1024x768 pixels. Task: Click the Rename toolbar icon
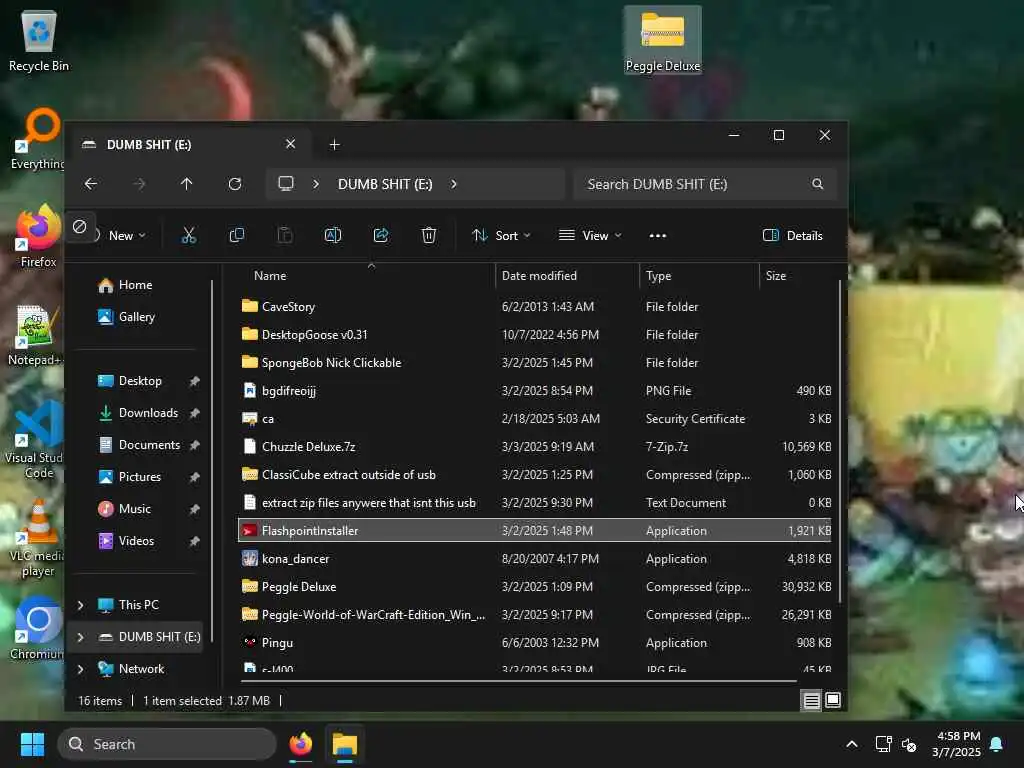(x=332, y=236)
